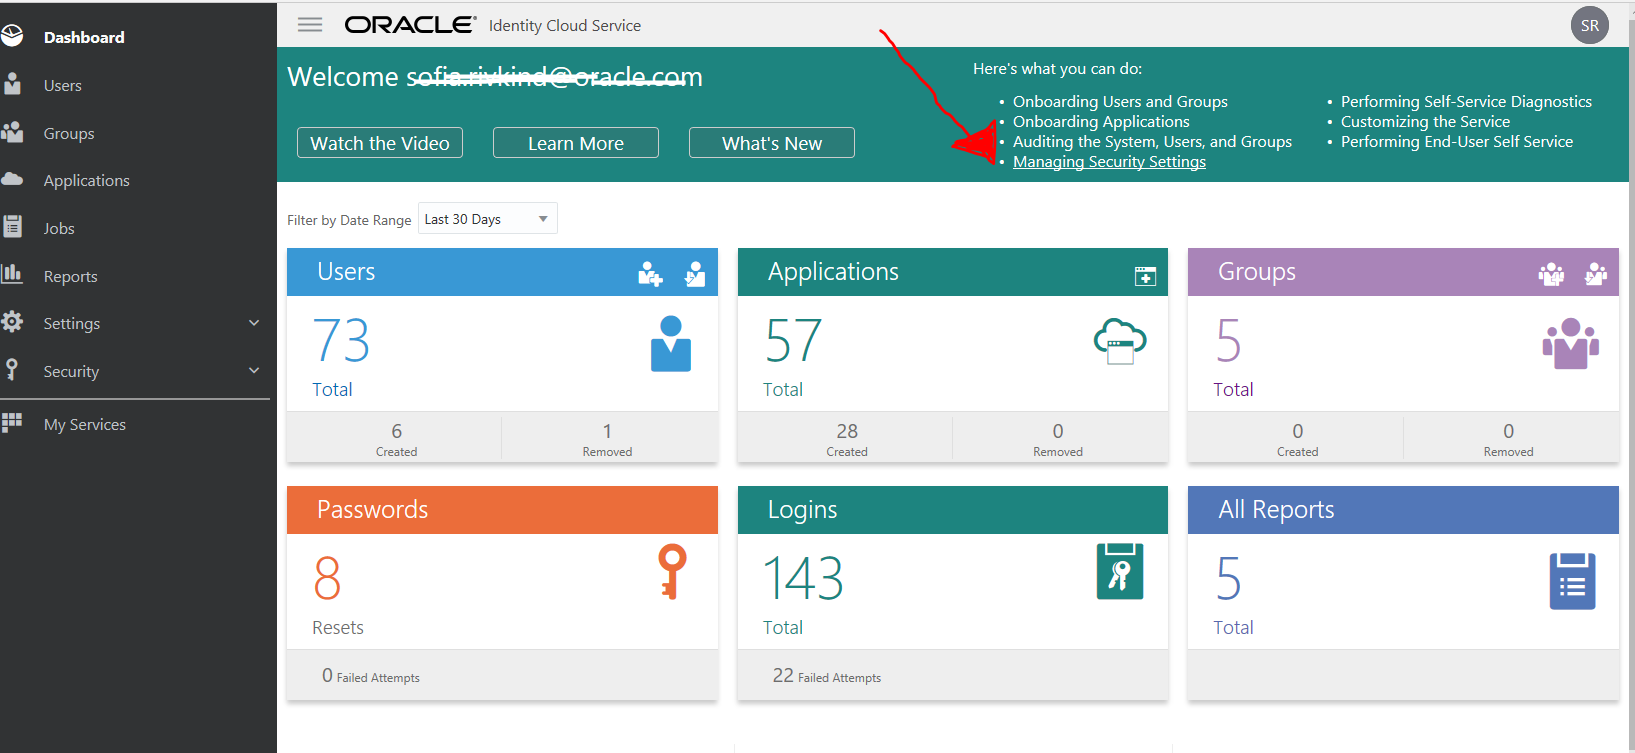Click the cloud icon in Applications card

pos(1120,341)
